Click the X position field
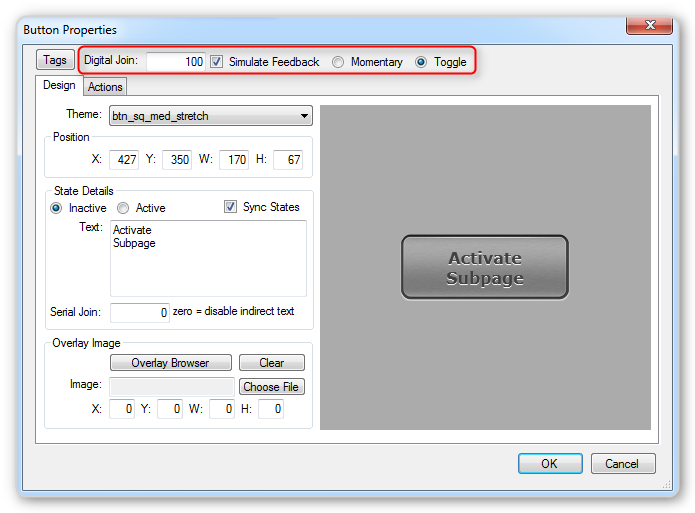This screenshot has height=513, width=695. (123, 159)
